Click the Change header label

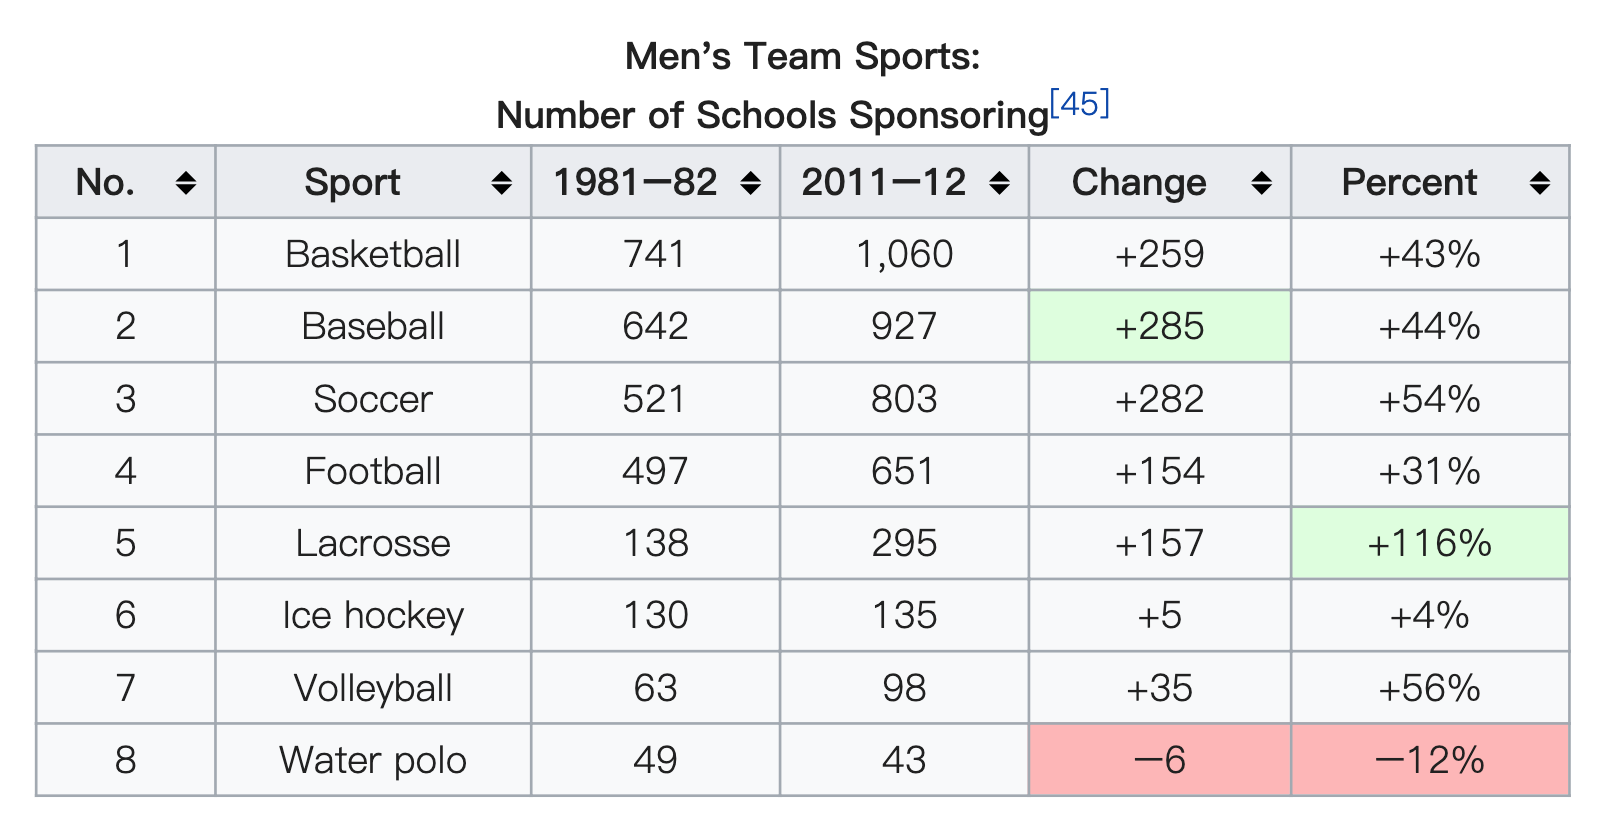coord(1139,183)
